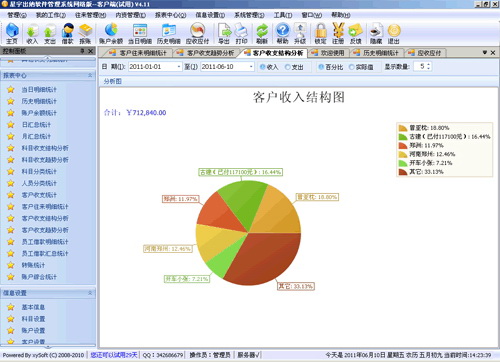Click the 刷新 refresh icon
This screenshot has width=500, height=362.
[262, 33]
